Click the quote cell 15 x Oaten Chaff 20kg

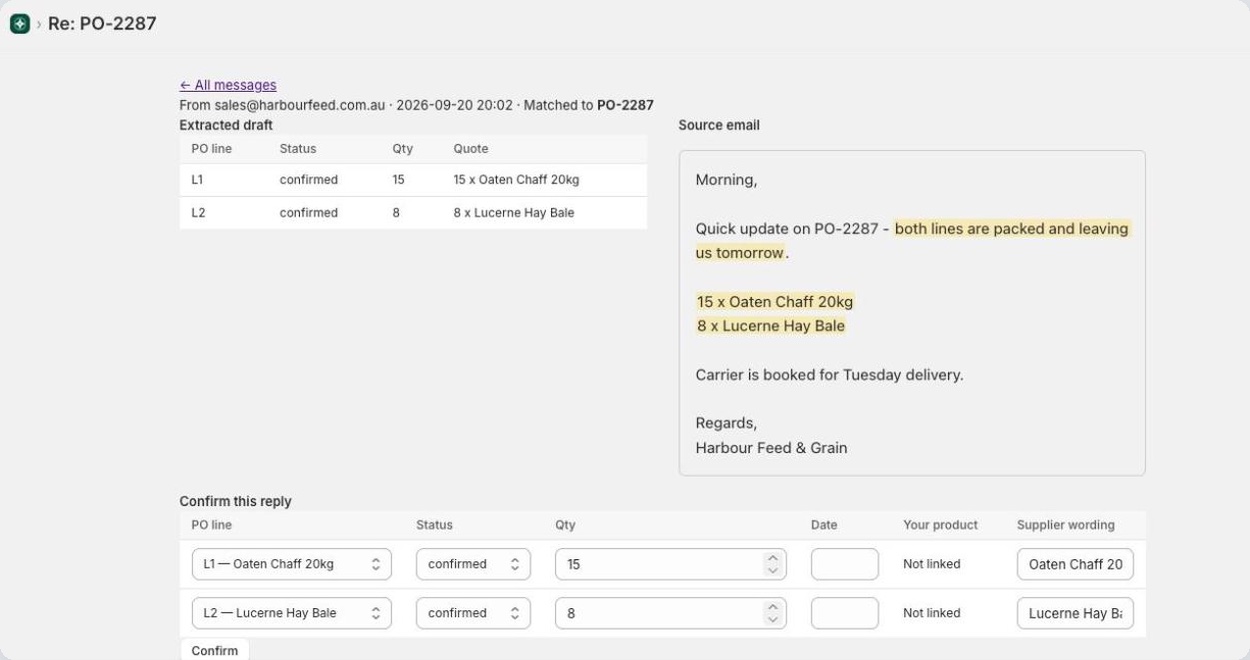(516, 180)
